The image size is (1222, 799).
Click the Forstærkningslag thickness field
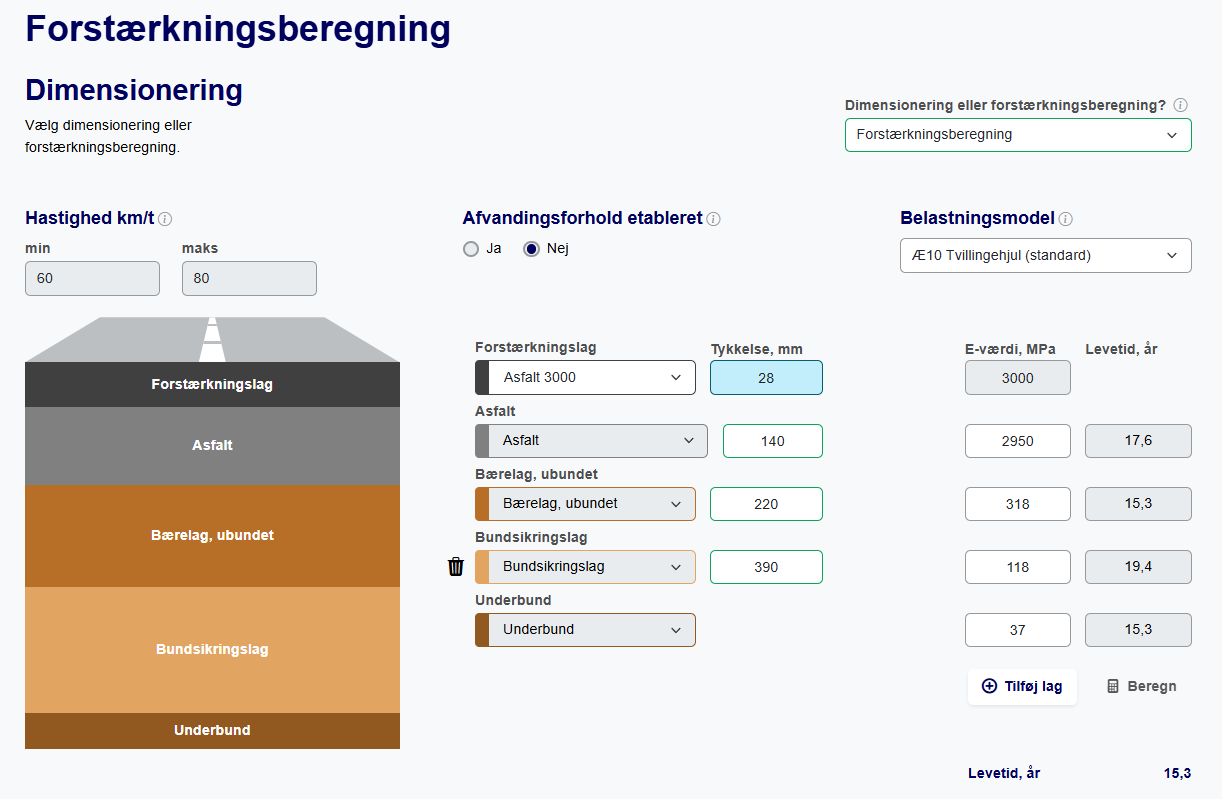(x=766, y=378)
